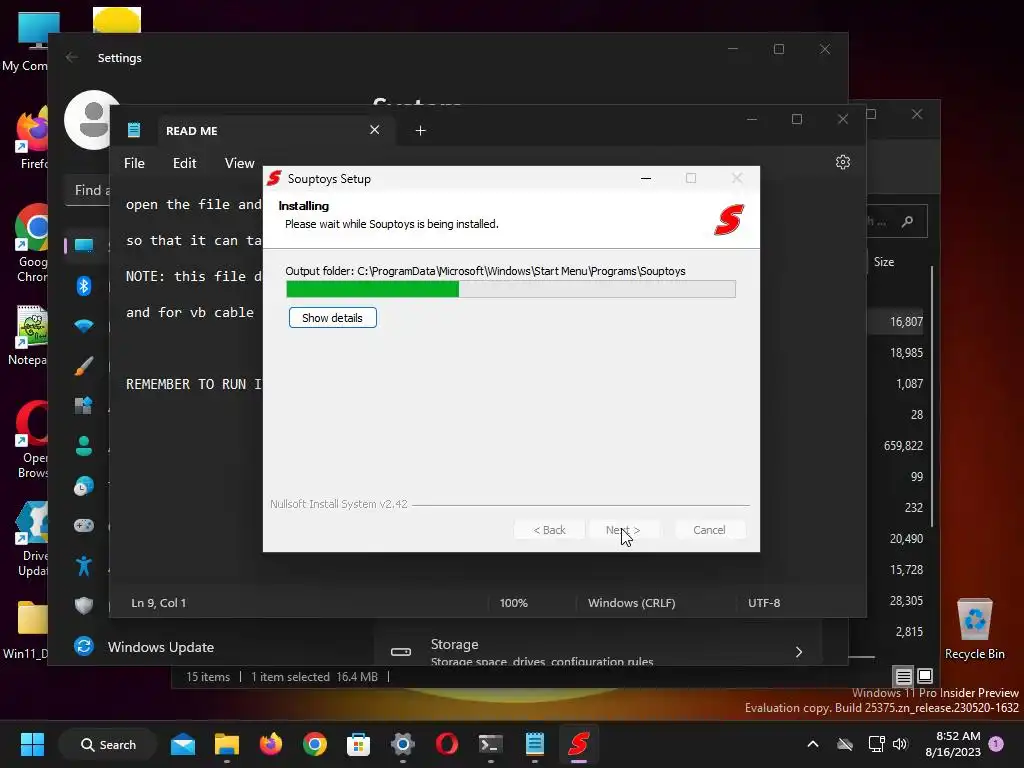Switch File Explorer to details view
The height and width of the screenshot is (768, 1024).
(x=903, y=676)
